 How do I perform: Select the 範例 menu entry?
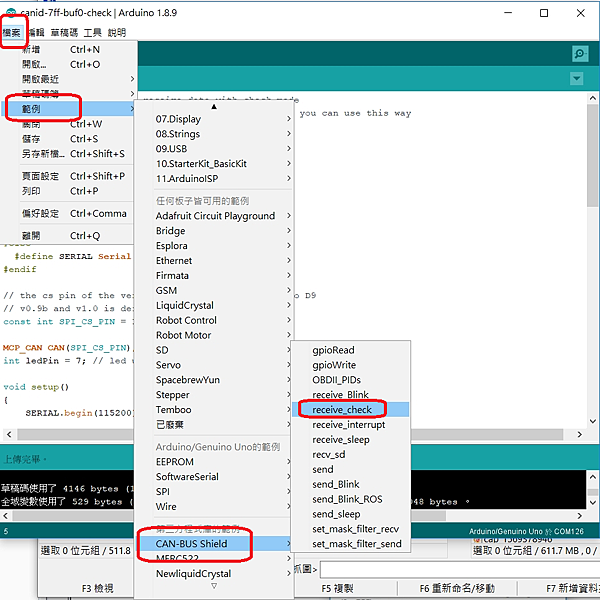pos(69,109)
